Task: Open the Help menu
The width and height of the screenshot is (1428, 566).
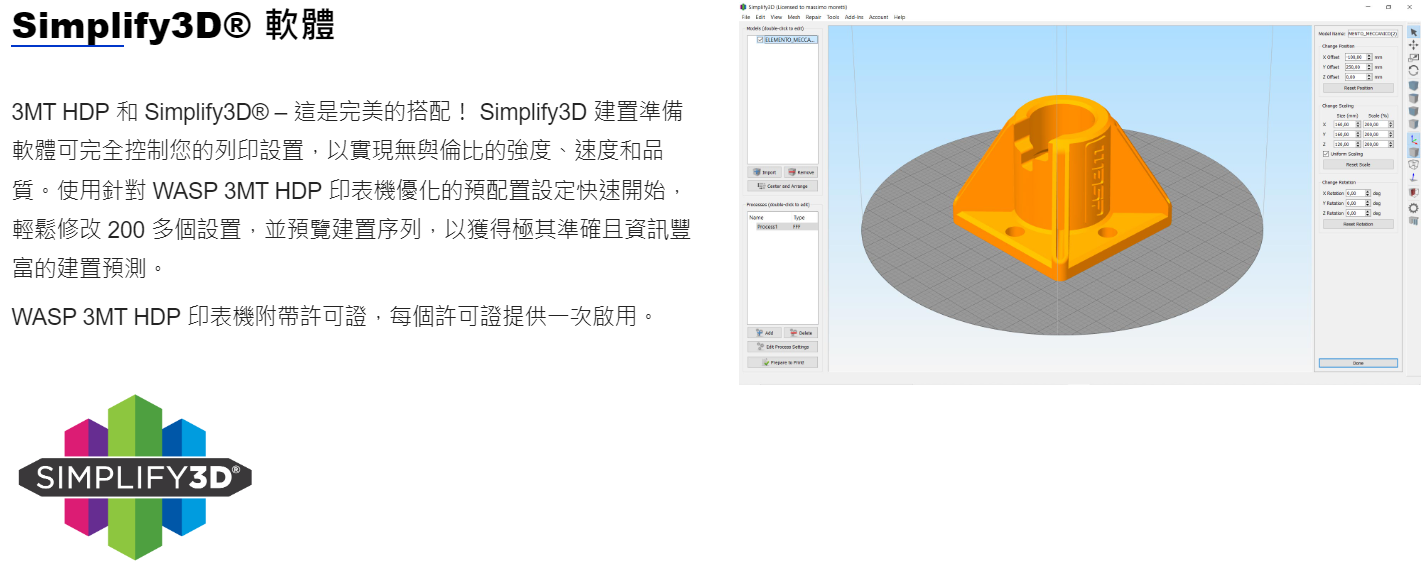Action: (899, 17)
